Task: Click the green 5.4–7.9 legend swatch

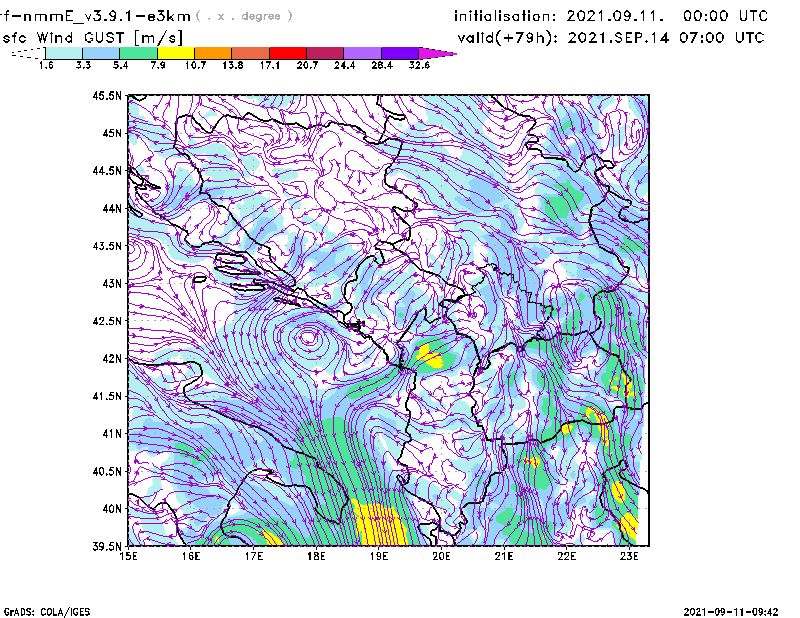Action: click(138, 53)
